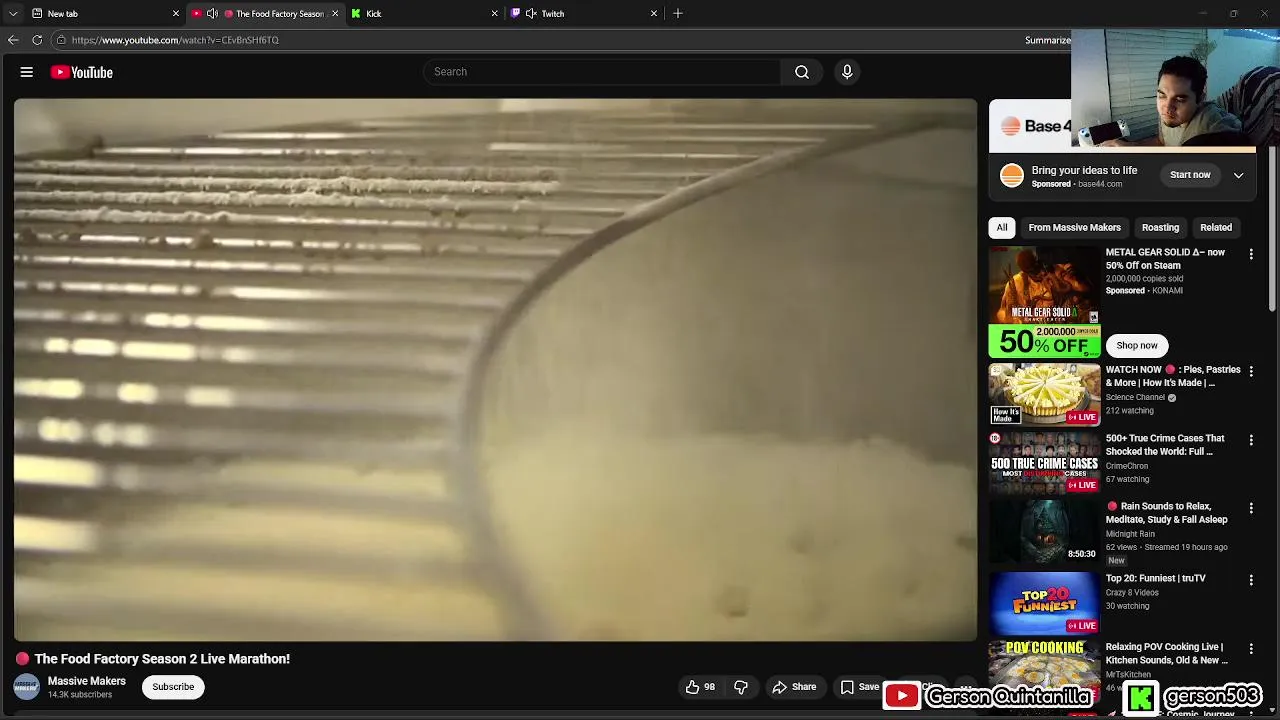Open options for Pies, Pastries video
The width and height of the screenshot is (1280, 720).
tap(1251, 371)
